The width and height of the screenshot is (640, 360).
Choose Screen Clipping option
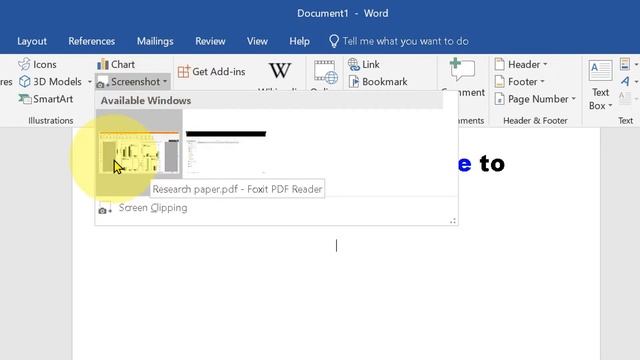pos(153,208)
